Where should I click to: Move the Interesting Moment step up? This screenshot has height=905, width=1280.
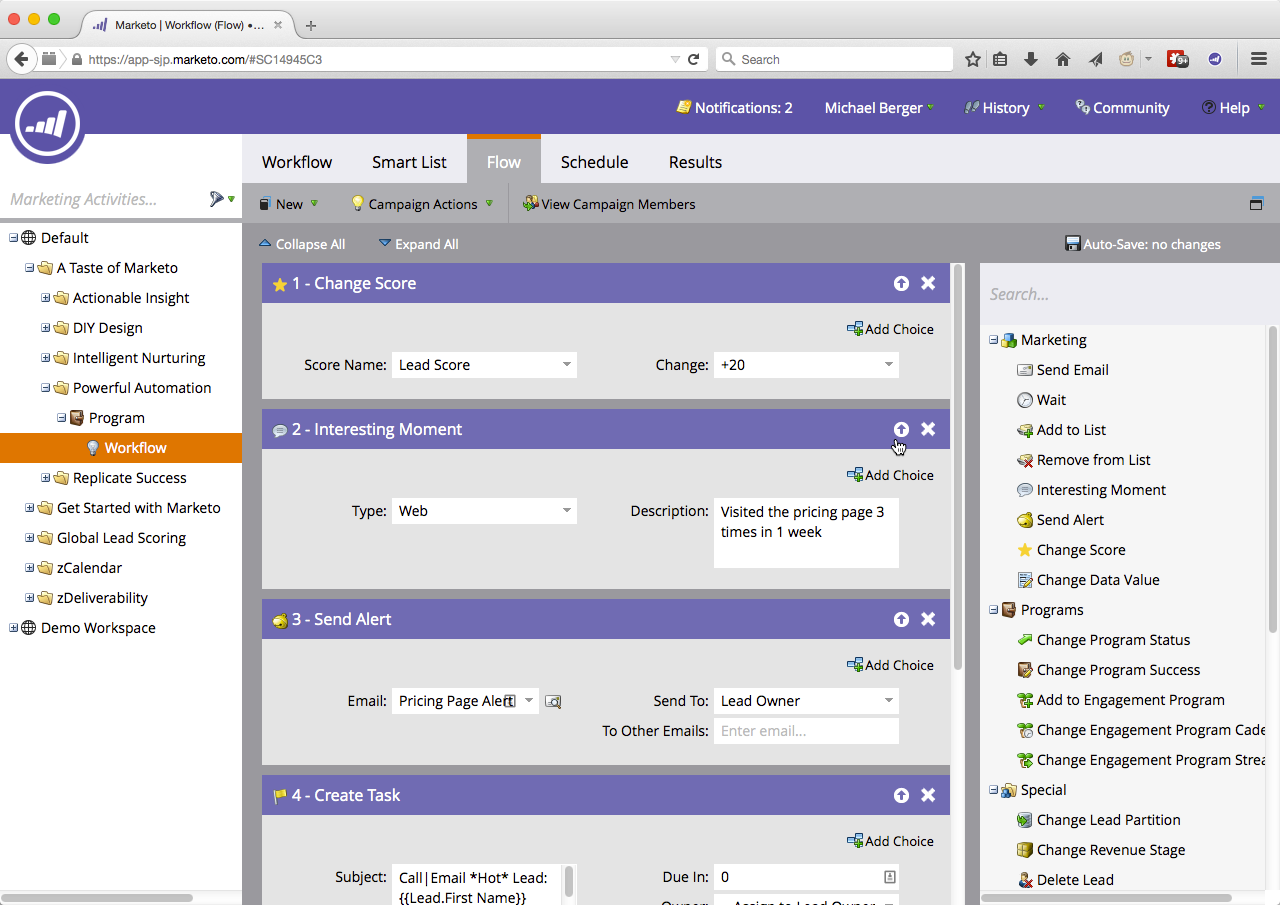[x=901, y=428]
